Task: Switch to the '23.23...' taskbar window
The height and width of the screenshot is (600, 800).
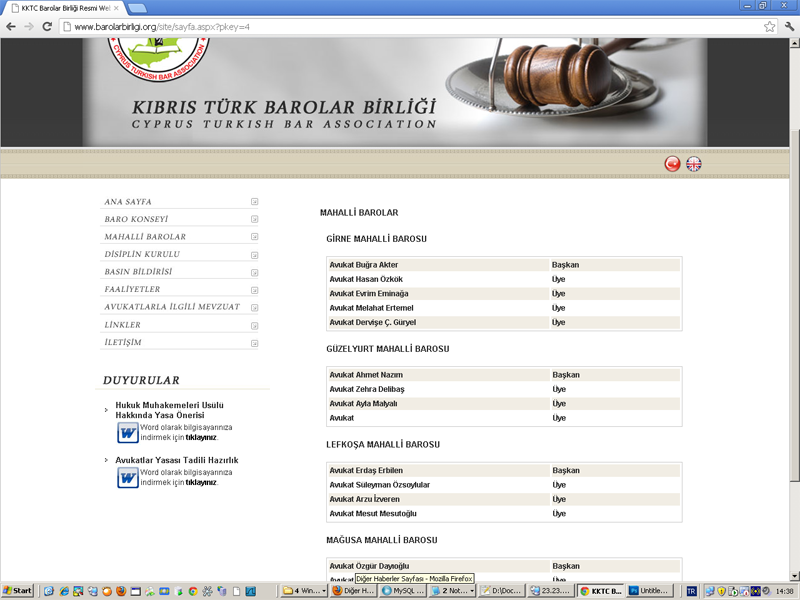Action: tap(550, 591)
